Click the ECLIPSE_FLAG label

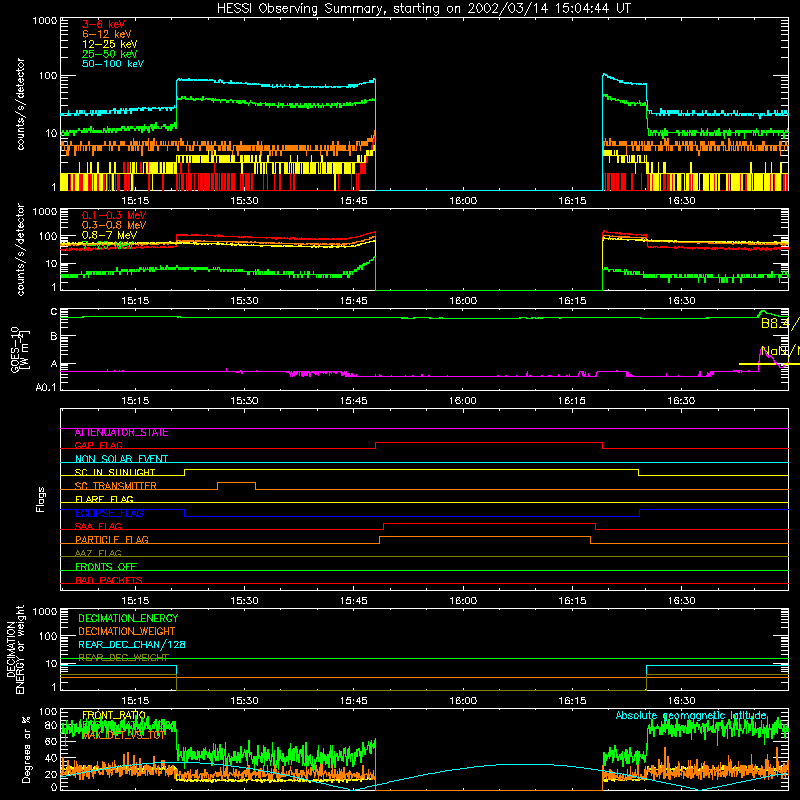[x=109, y=513]
